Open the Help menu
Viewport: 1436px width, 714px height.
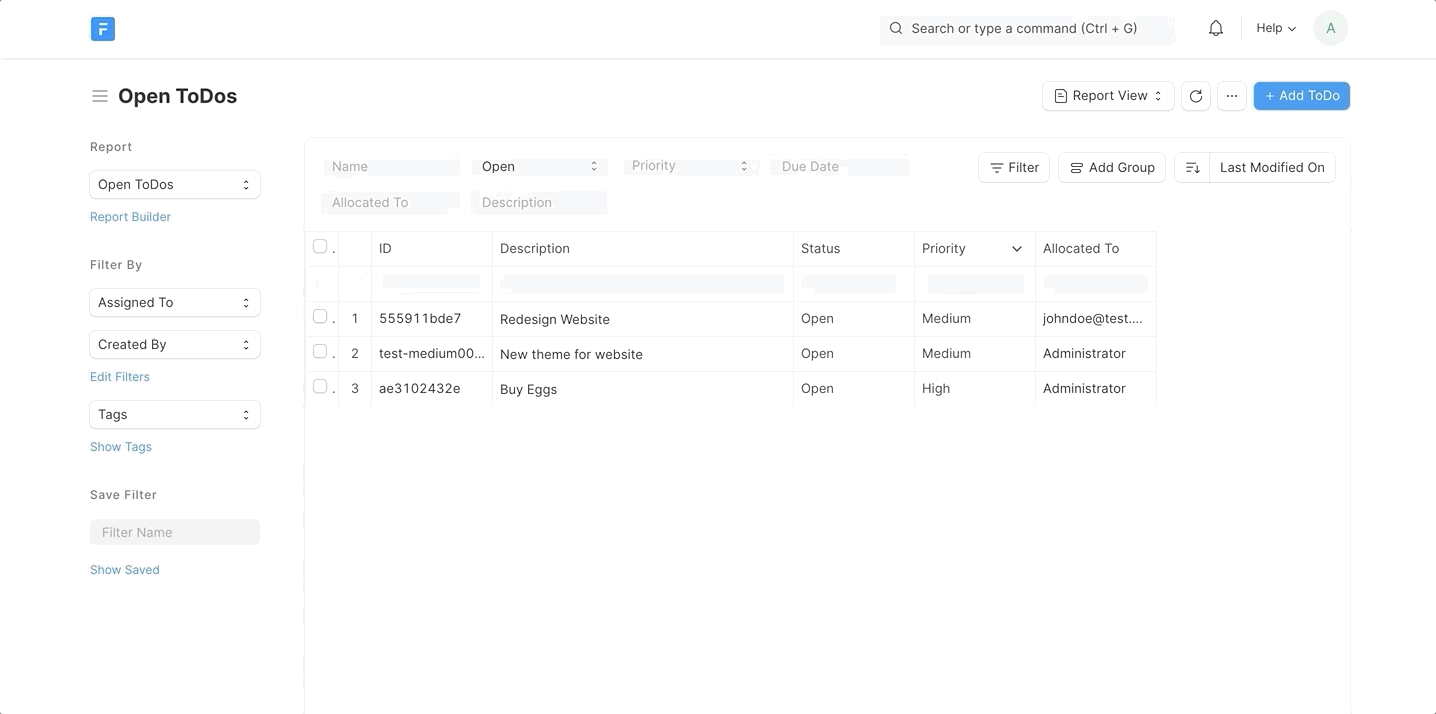(x=1274, y=27)
